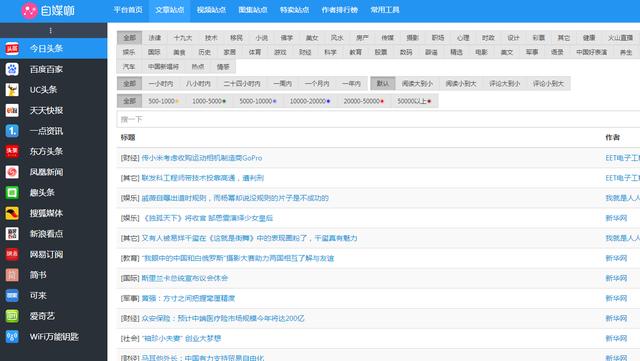Sort by 阅读大到小
Image resolution: width=640 pixels, height=361 pixels.
[x=417, y=84]
